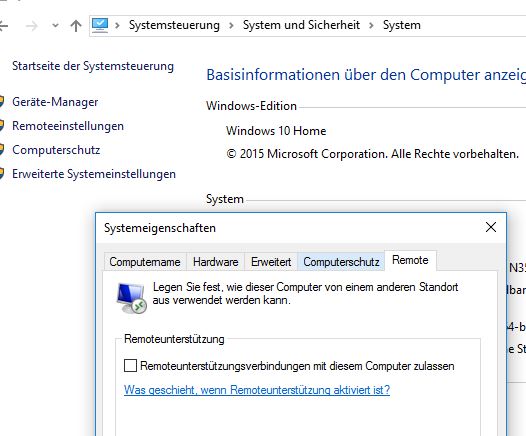The width and height of the screenshot is (526, 436).
Task: Open System und Sicherheit breadcrumb
Action: pos(301,25)
